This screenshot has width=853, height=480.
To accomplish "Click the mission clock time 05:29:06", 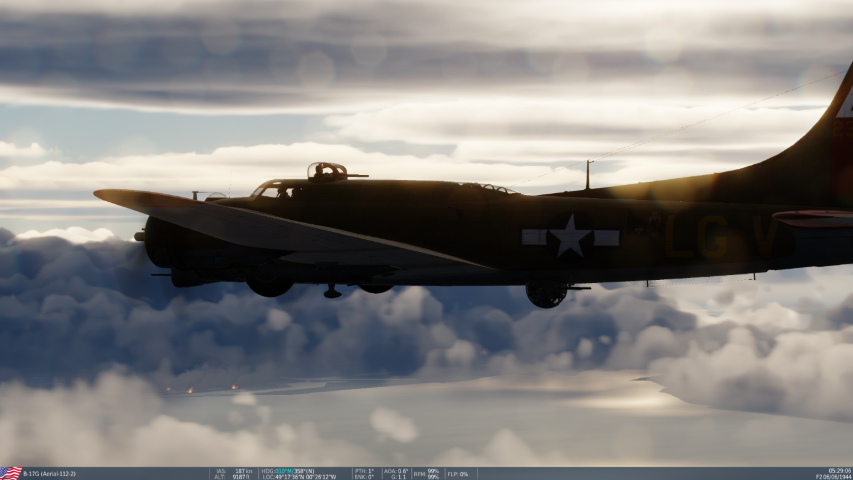I will (x=839, y=470).
